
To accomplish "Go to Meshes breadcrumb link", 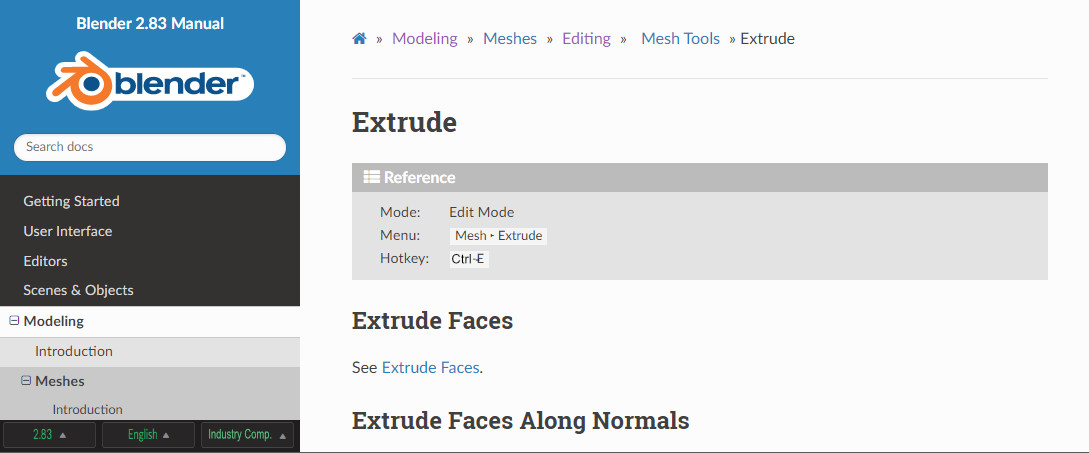I will 510,39.
